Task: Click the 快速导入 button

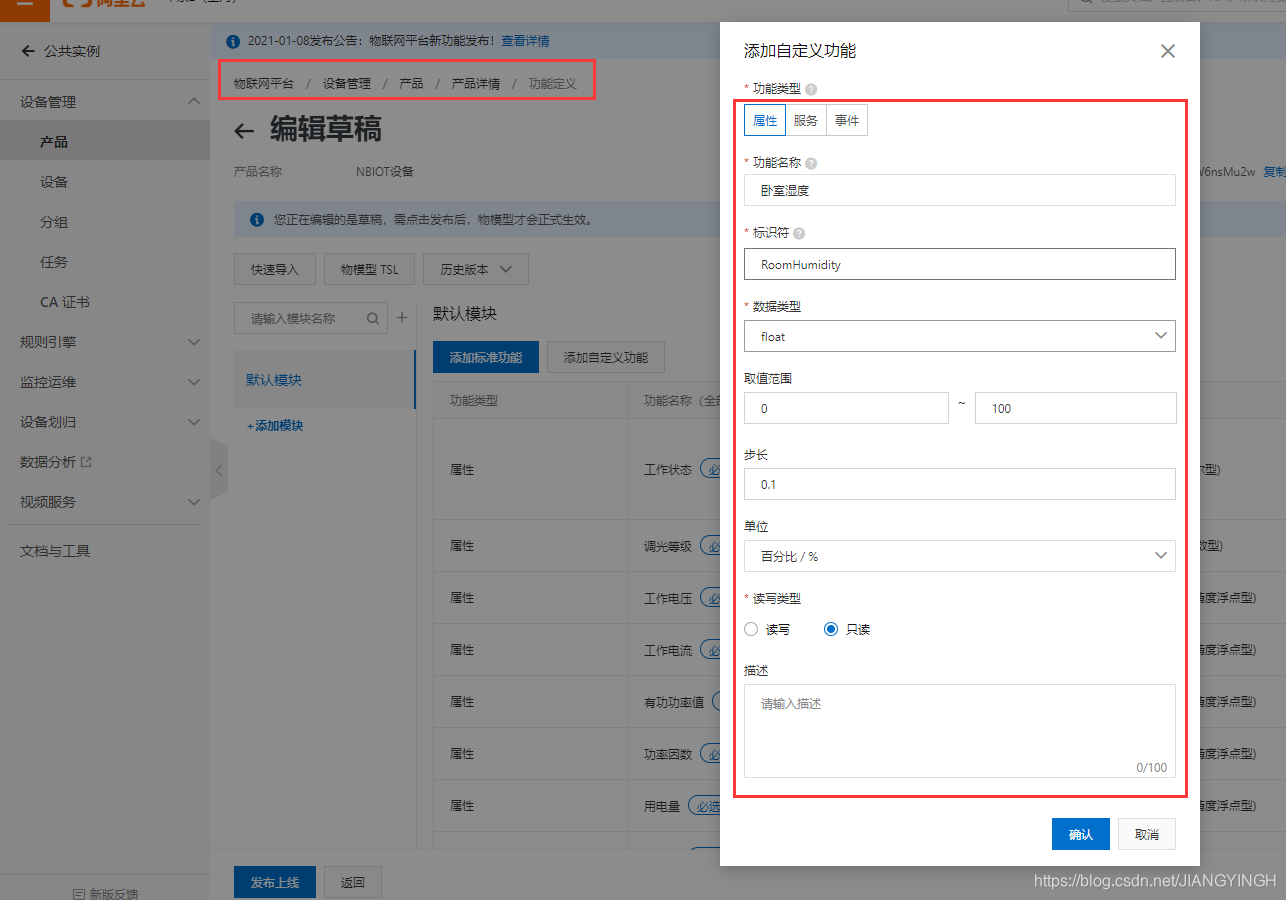Action: (274, 269)
